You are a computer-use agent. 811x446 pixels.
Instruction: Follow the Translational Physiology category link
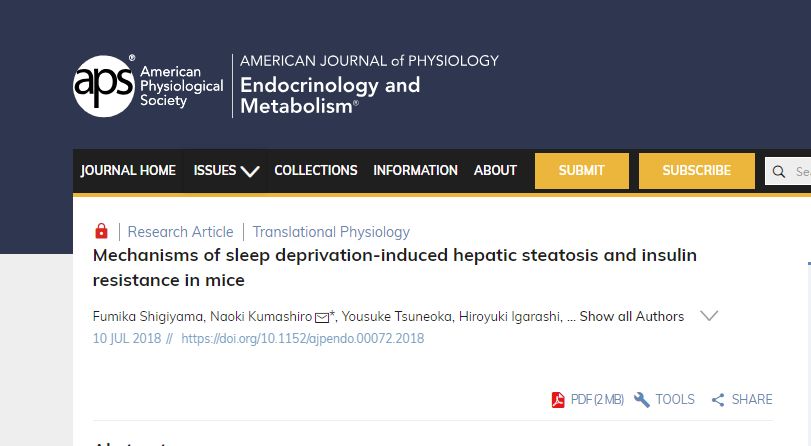click(x=331, y=232)
